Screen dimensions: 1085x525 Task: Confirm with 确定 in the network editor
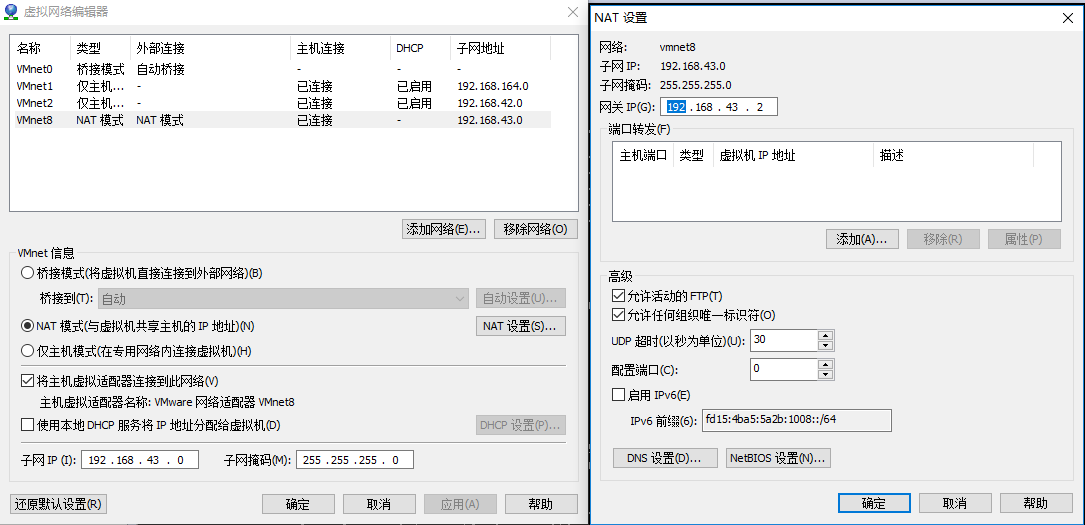[x=298, y=504]
